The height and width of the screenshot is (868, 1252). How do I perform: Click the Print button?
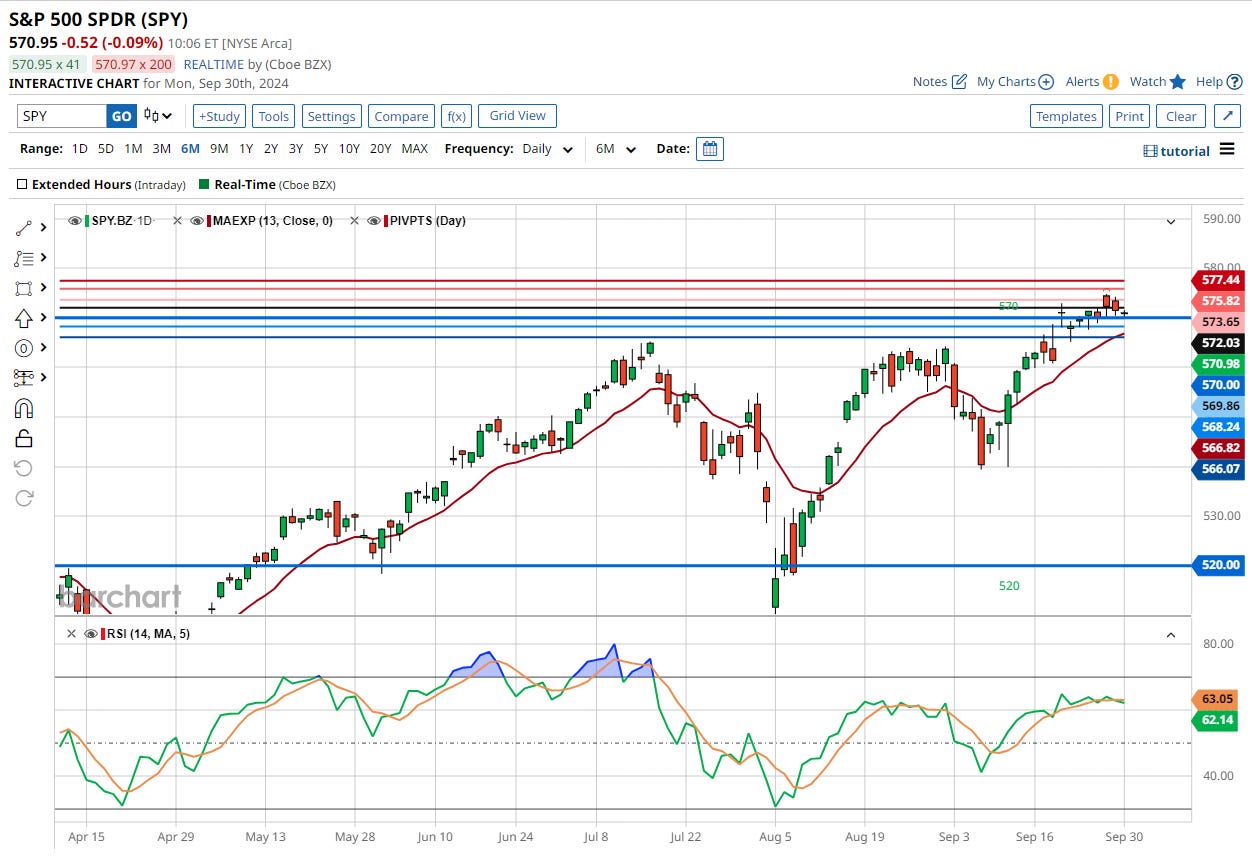(1129, 116)
